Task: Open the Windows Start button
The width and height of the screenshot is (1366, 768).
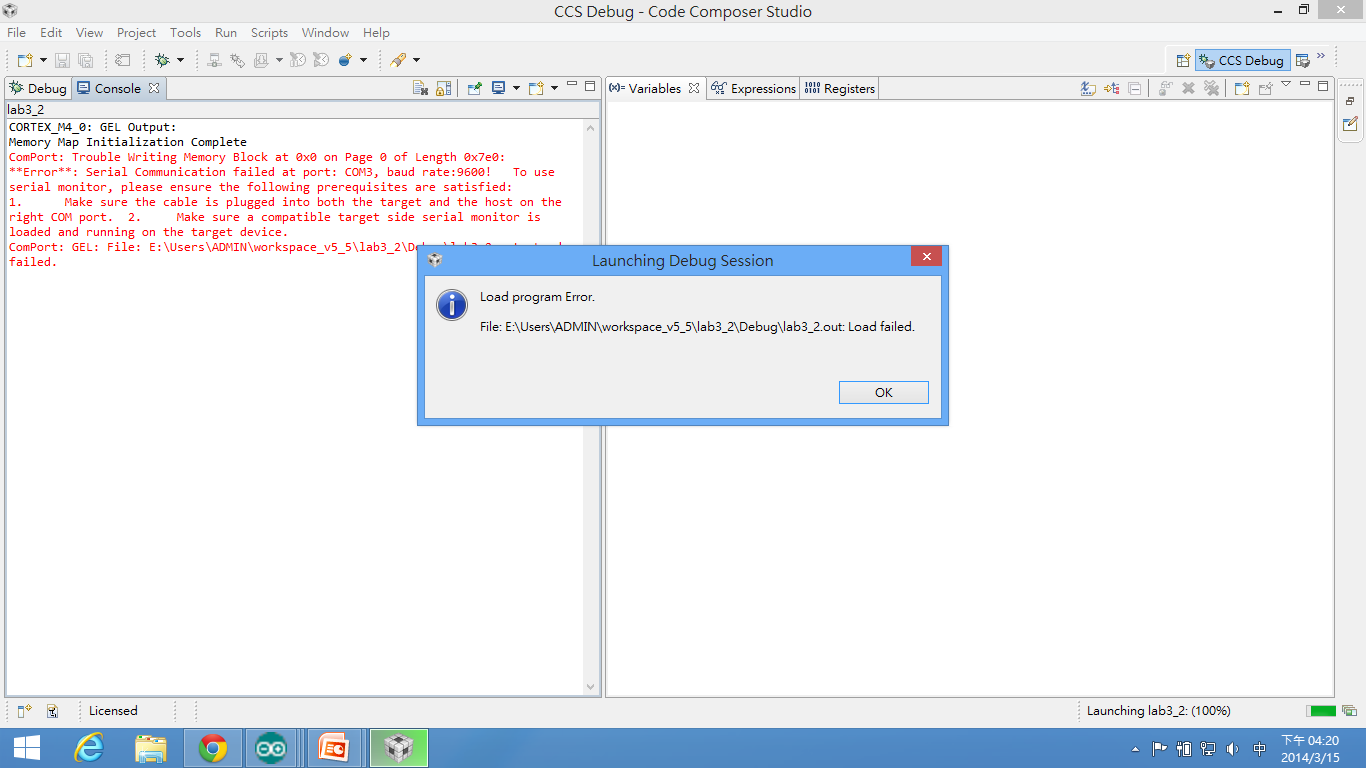Action: click(27, 748)
